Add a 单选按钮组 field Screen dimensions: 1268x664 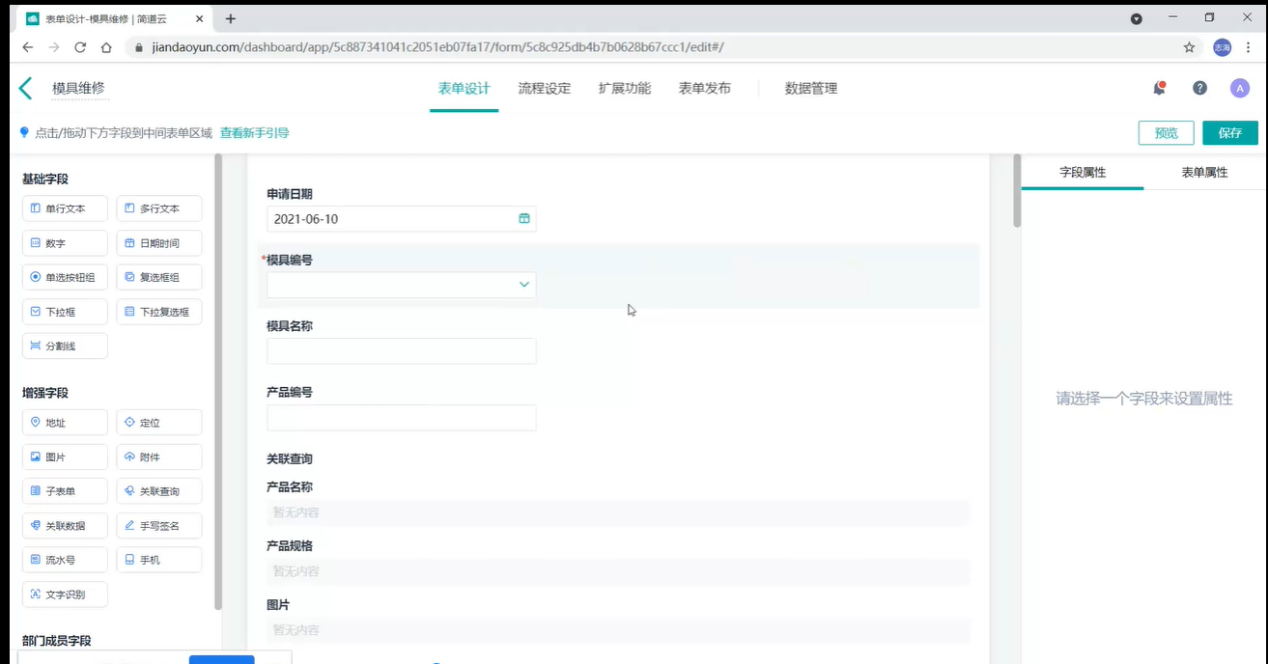click(x=64, y=277)
